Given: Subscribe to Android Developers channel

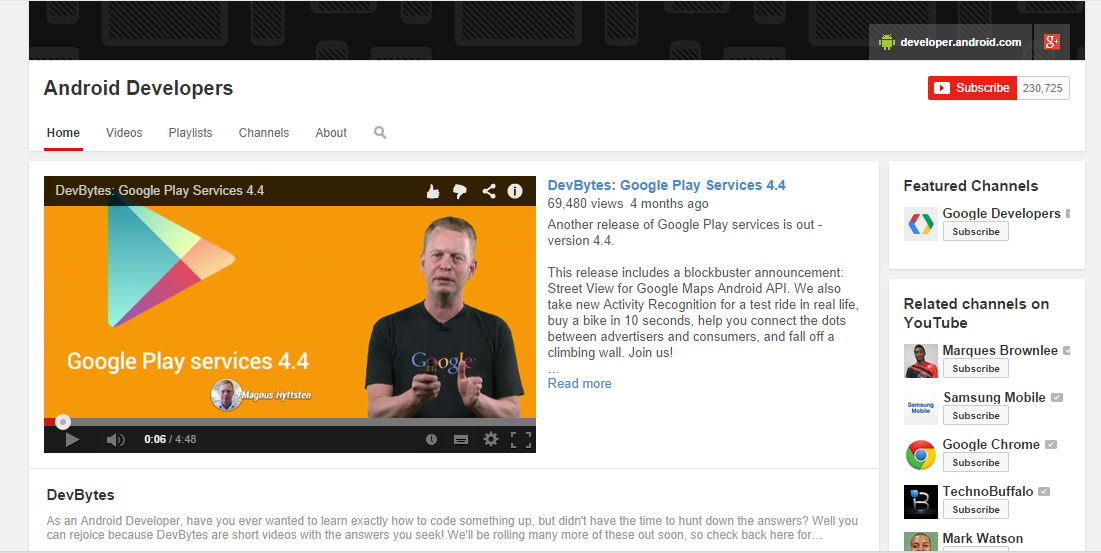Looking at the screenshot, I should tap(972, 88).
